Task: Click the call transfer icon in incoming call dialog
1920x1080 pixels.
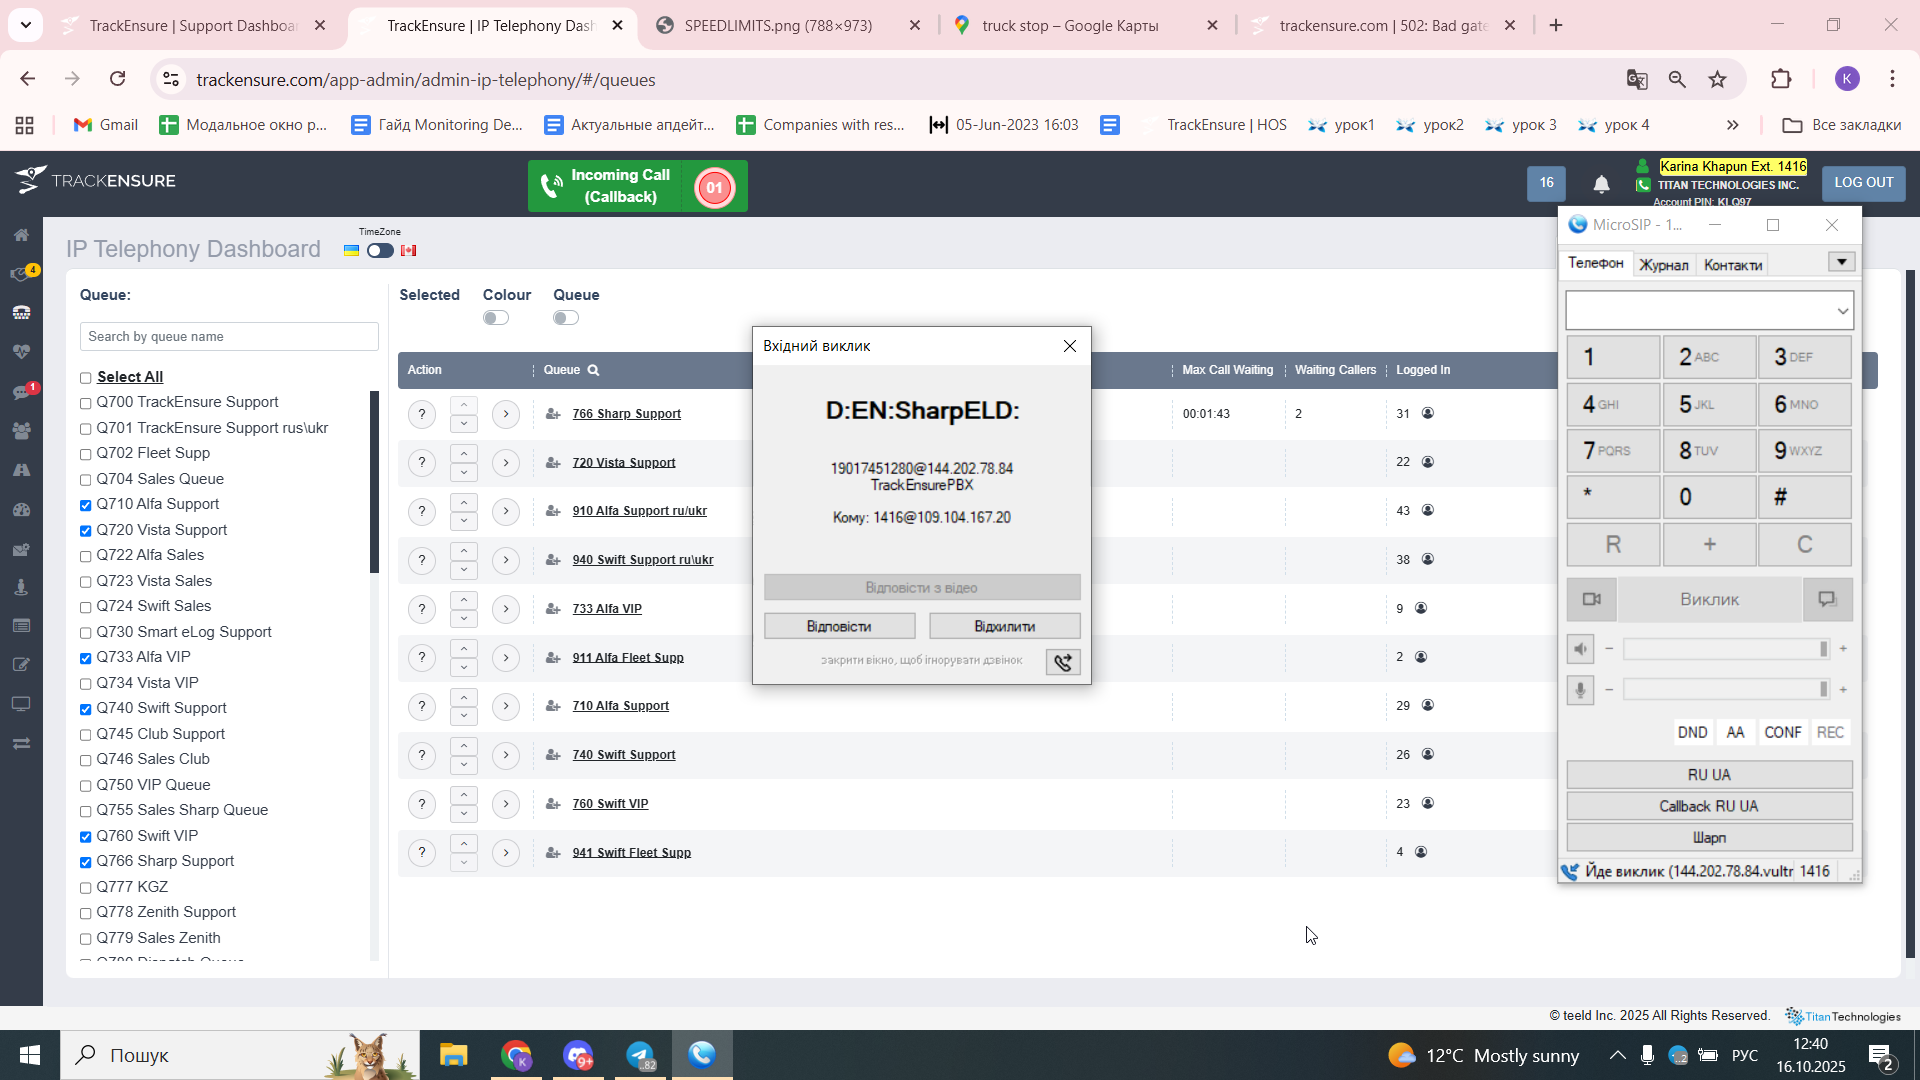Action: [1062, 662]
